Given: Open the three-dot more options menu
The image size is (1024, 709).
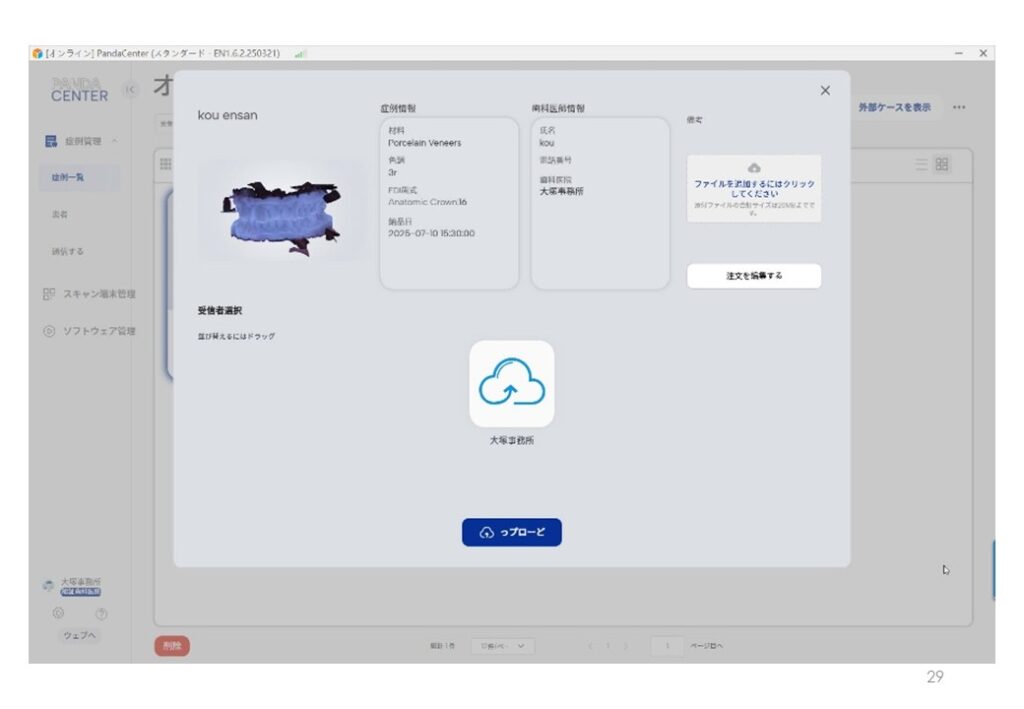Looking at the screenshot, I should pyautogui.click(x=959, y=107).
